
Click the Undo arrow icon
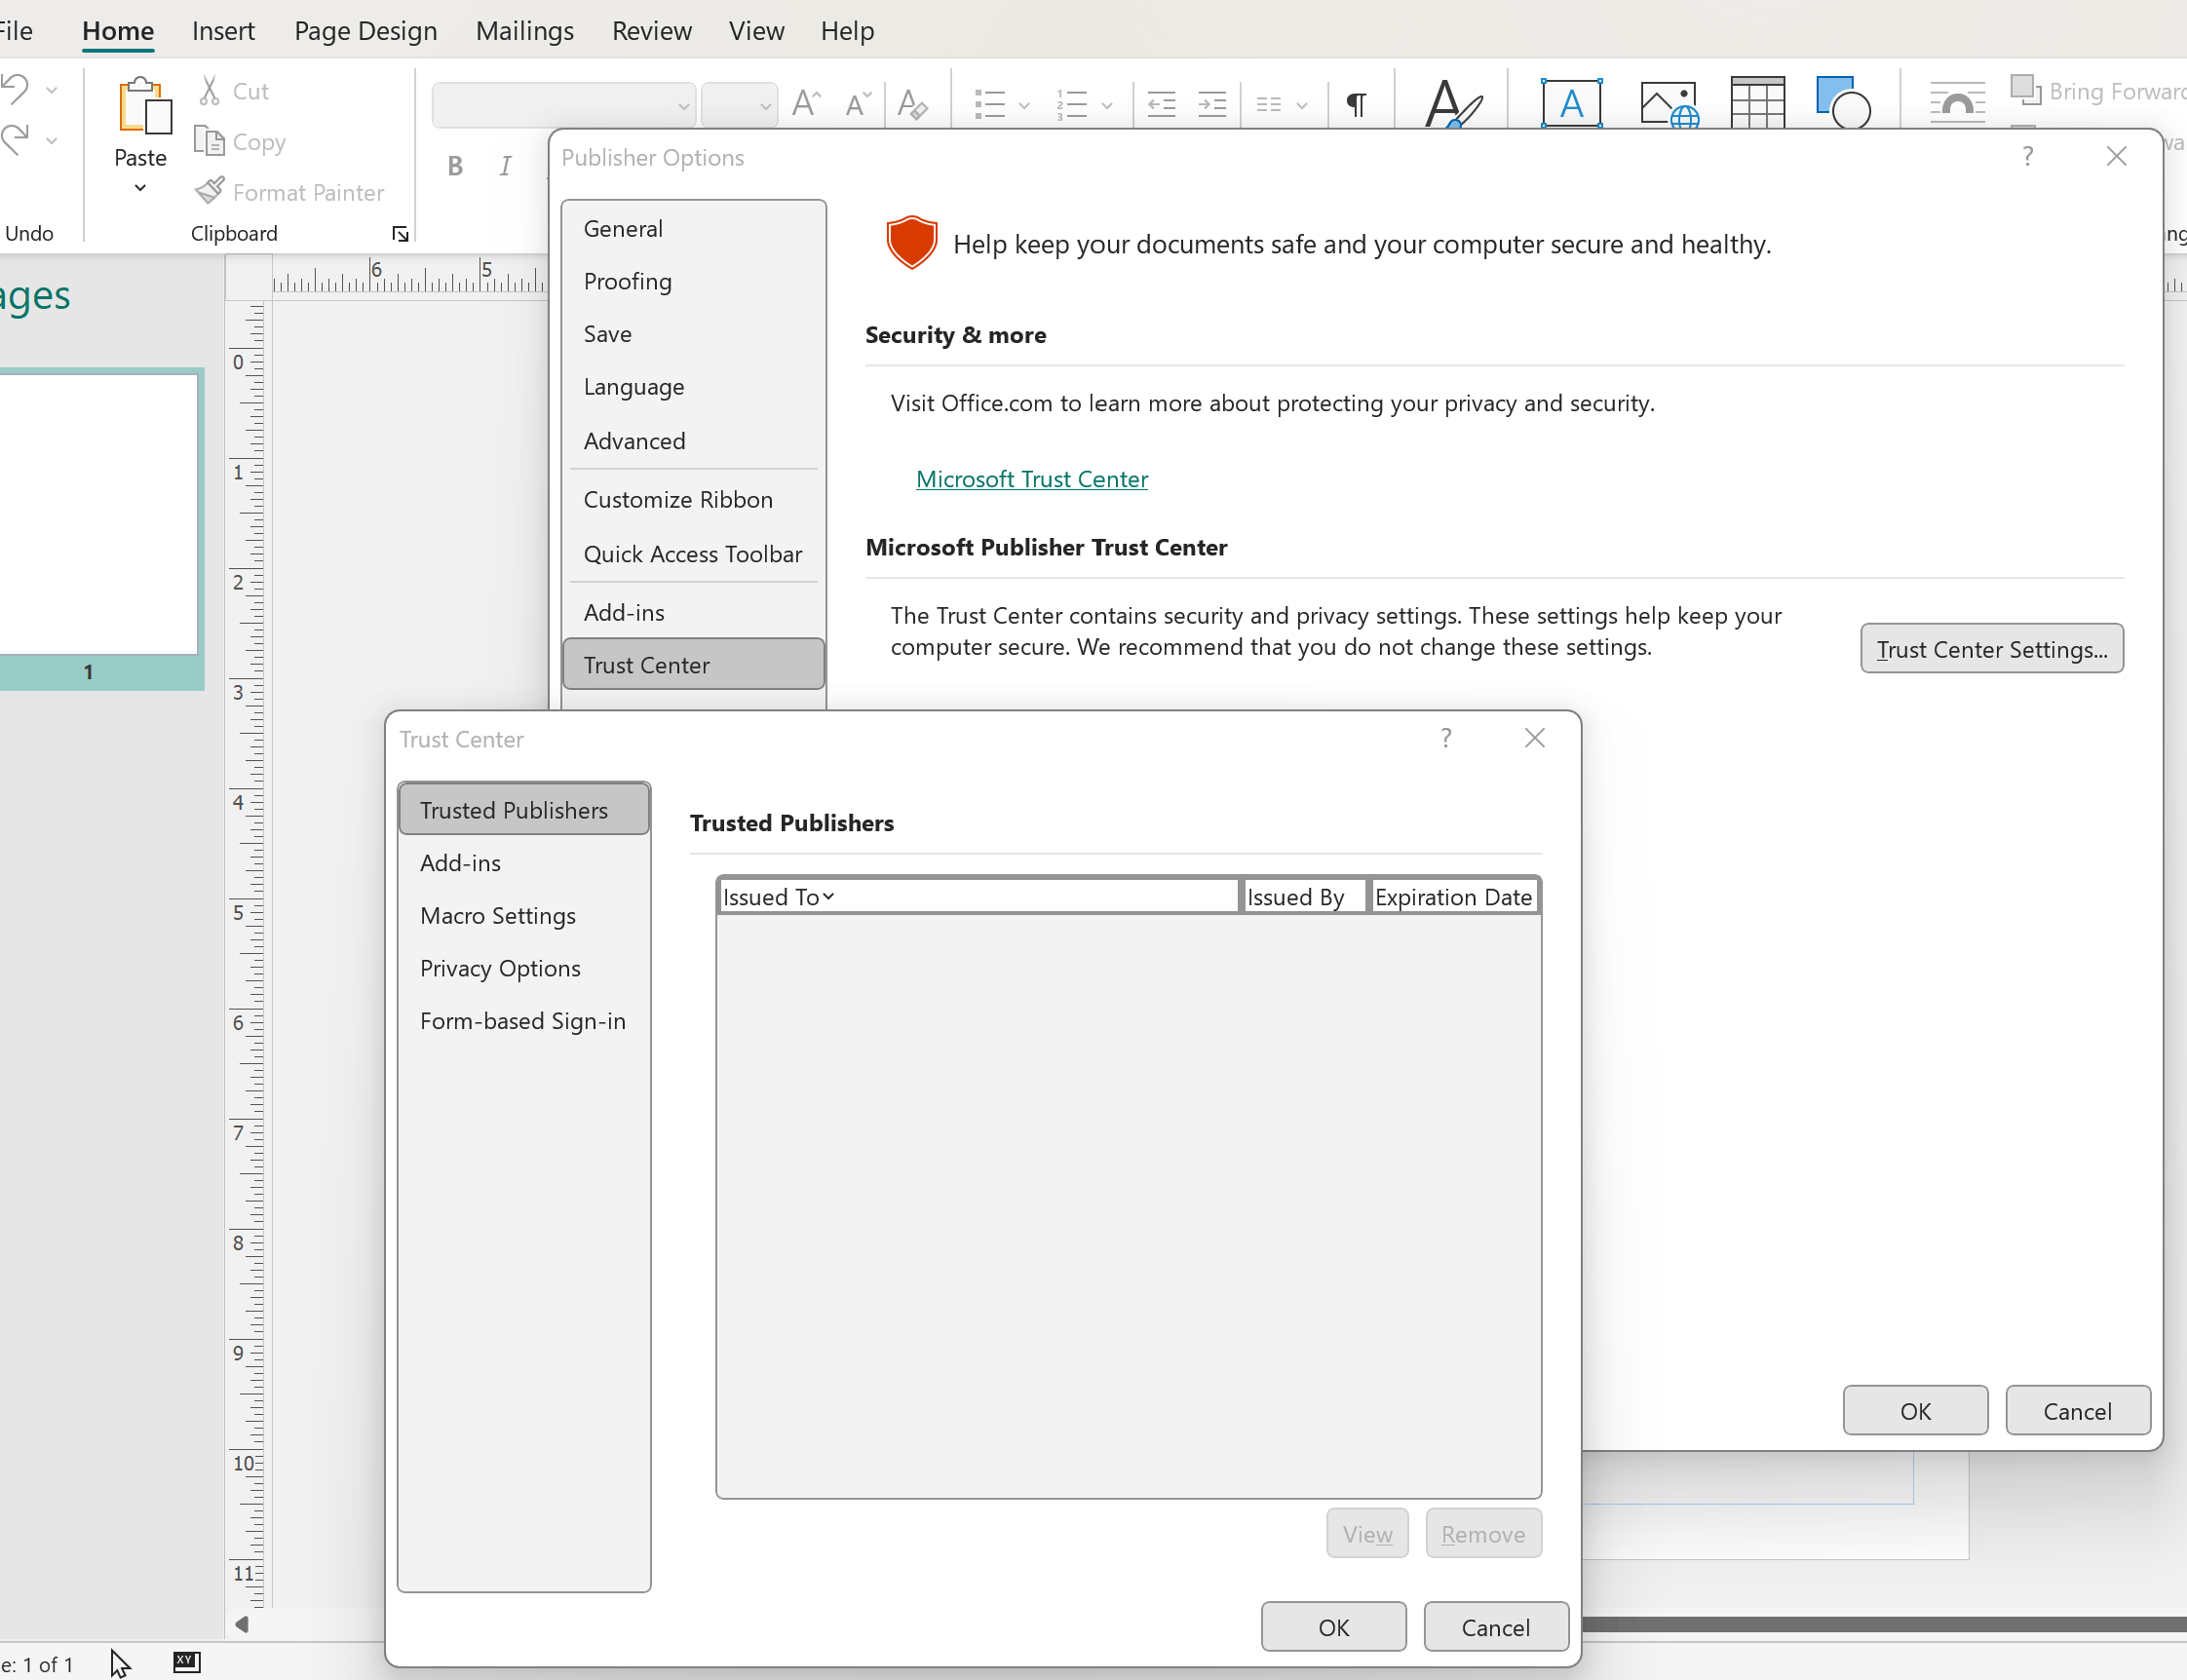point(16,89)
